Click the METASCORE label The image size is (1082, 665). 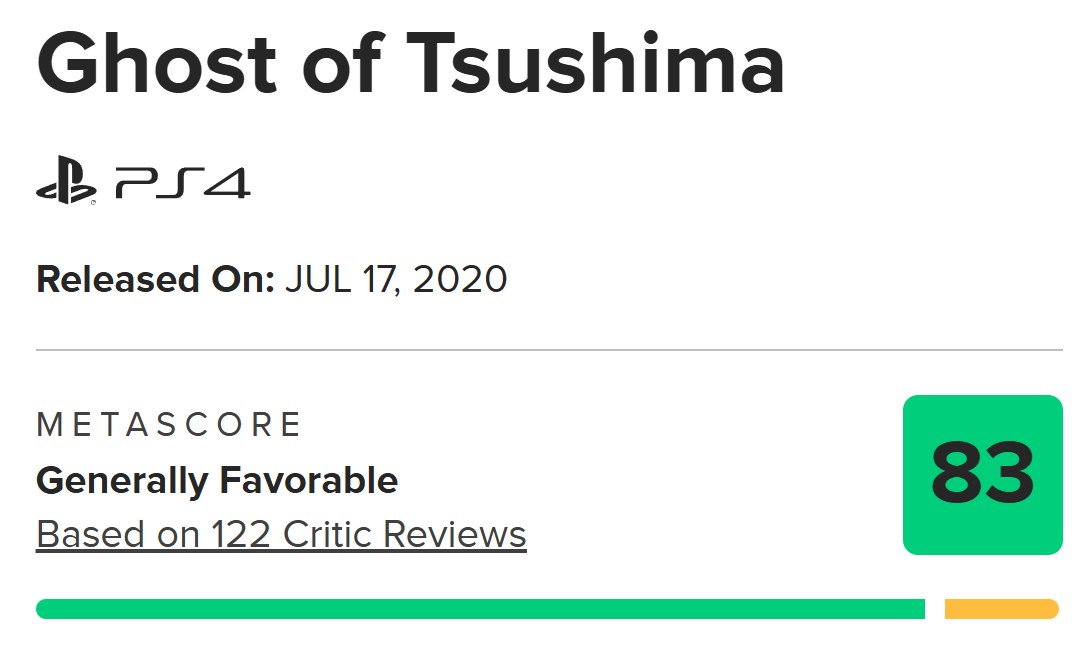(169, 424)
